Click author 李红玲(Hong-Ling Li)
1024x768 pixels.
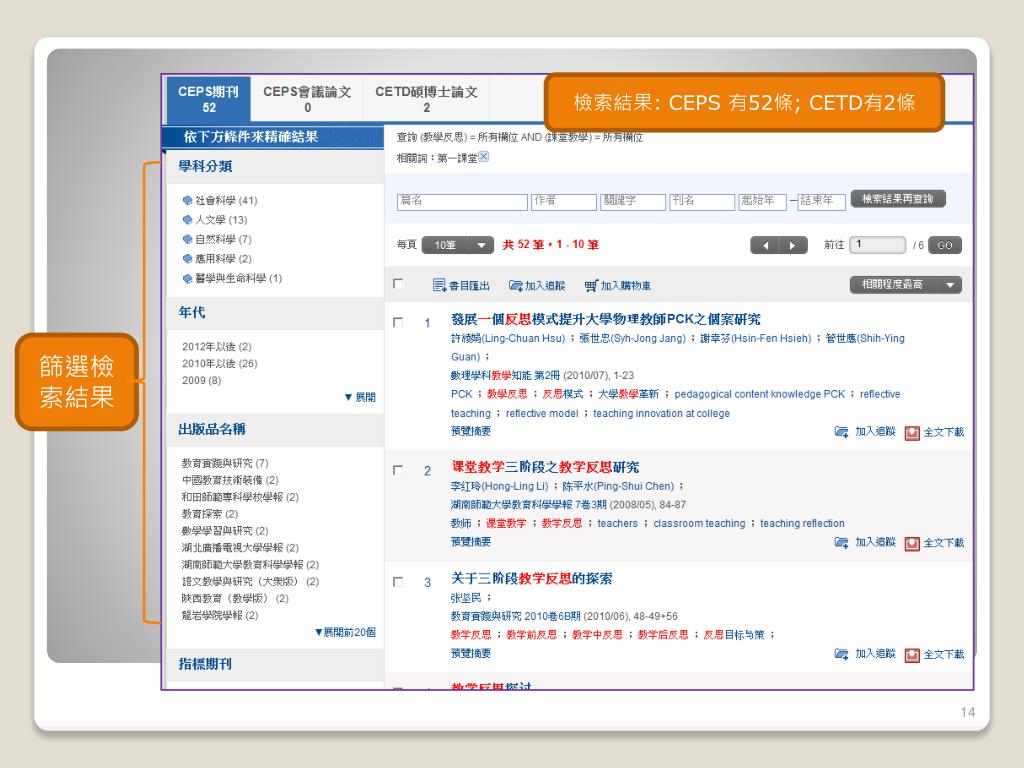[x=500, y=487]
